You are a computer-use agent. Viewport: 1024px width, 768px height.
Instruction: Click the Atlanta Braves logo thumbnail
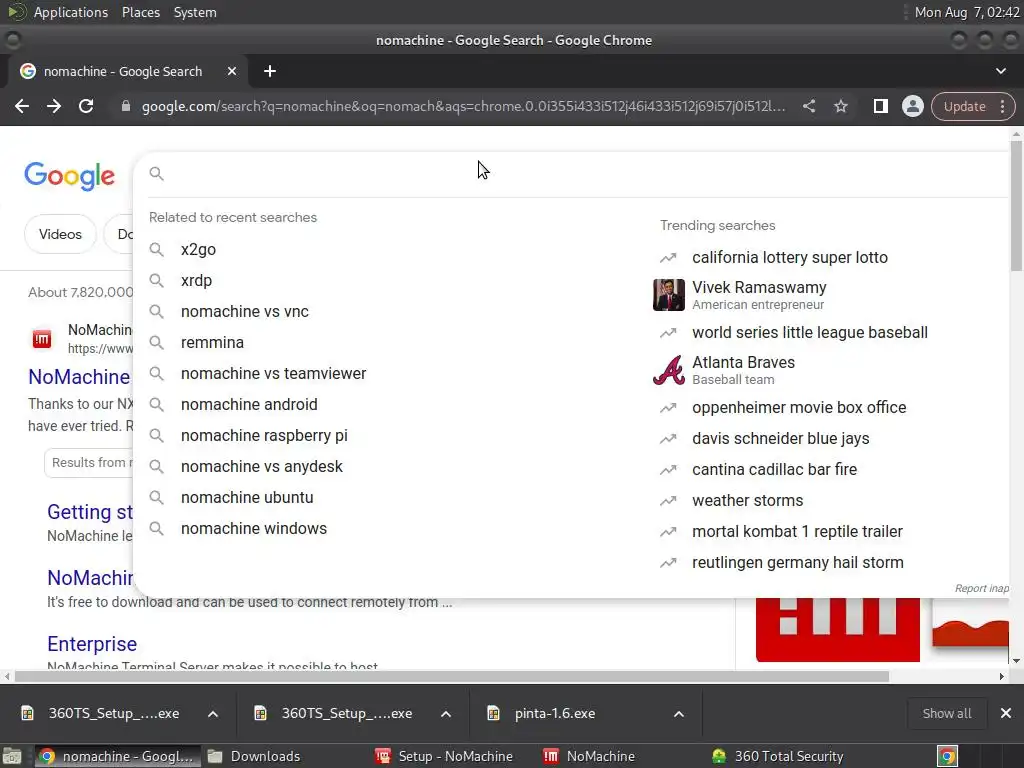tap(669, 370)
